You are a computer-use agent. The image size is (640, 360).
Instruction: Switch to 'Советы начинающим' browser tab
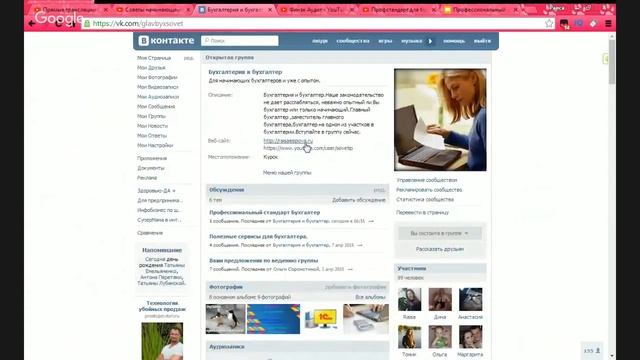pos(153,9)
